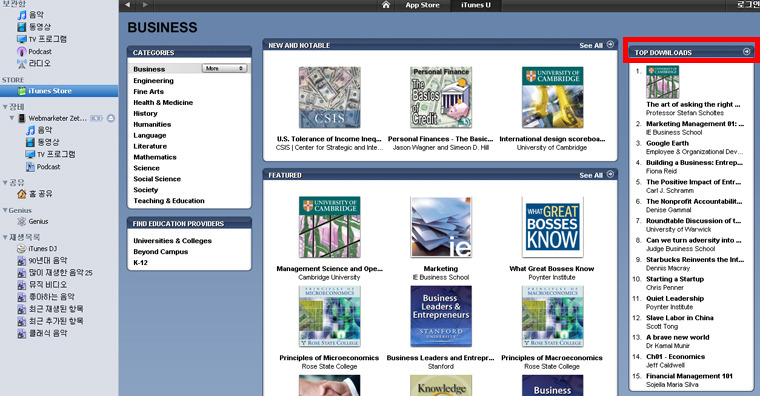Navigate forward with right arrow

(145, 5)
